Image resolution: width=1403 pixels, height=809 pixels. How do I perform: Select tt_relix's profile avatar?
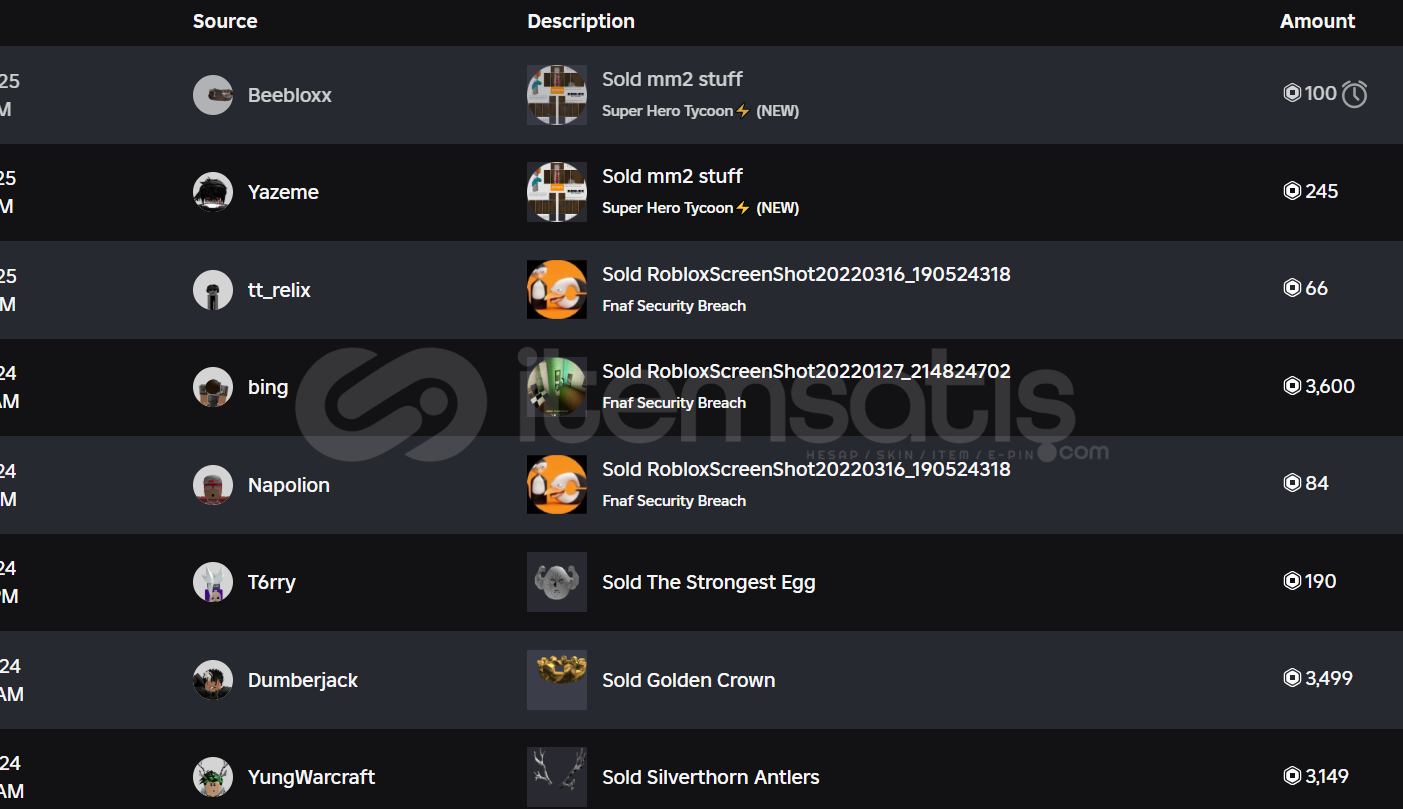coord(213,290)
